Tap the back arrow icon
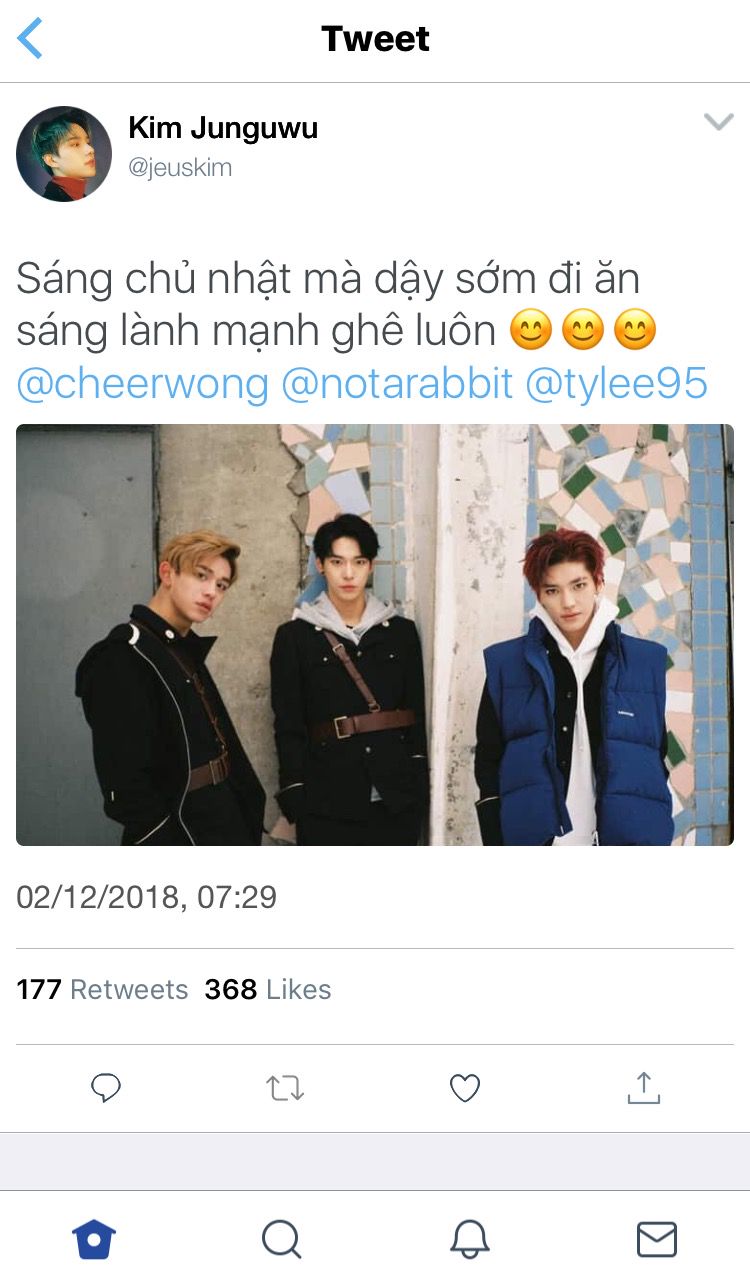This screenshot has height=1288, width=750. coord(30,39)
